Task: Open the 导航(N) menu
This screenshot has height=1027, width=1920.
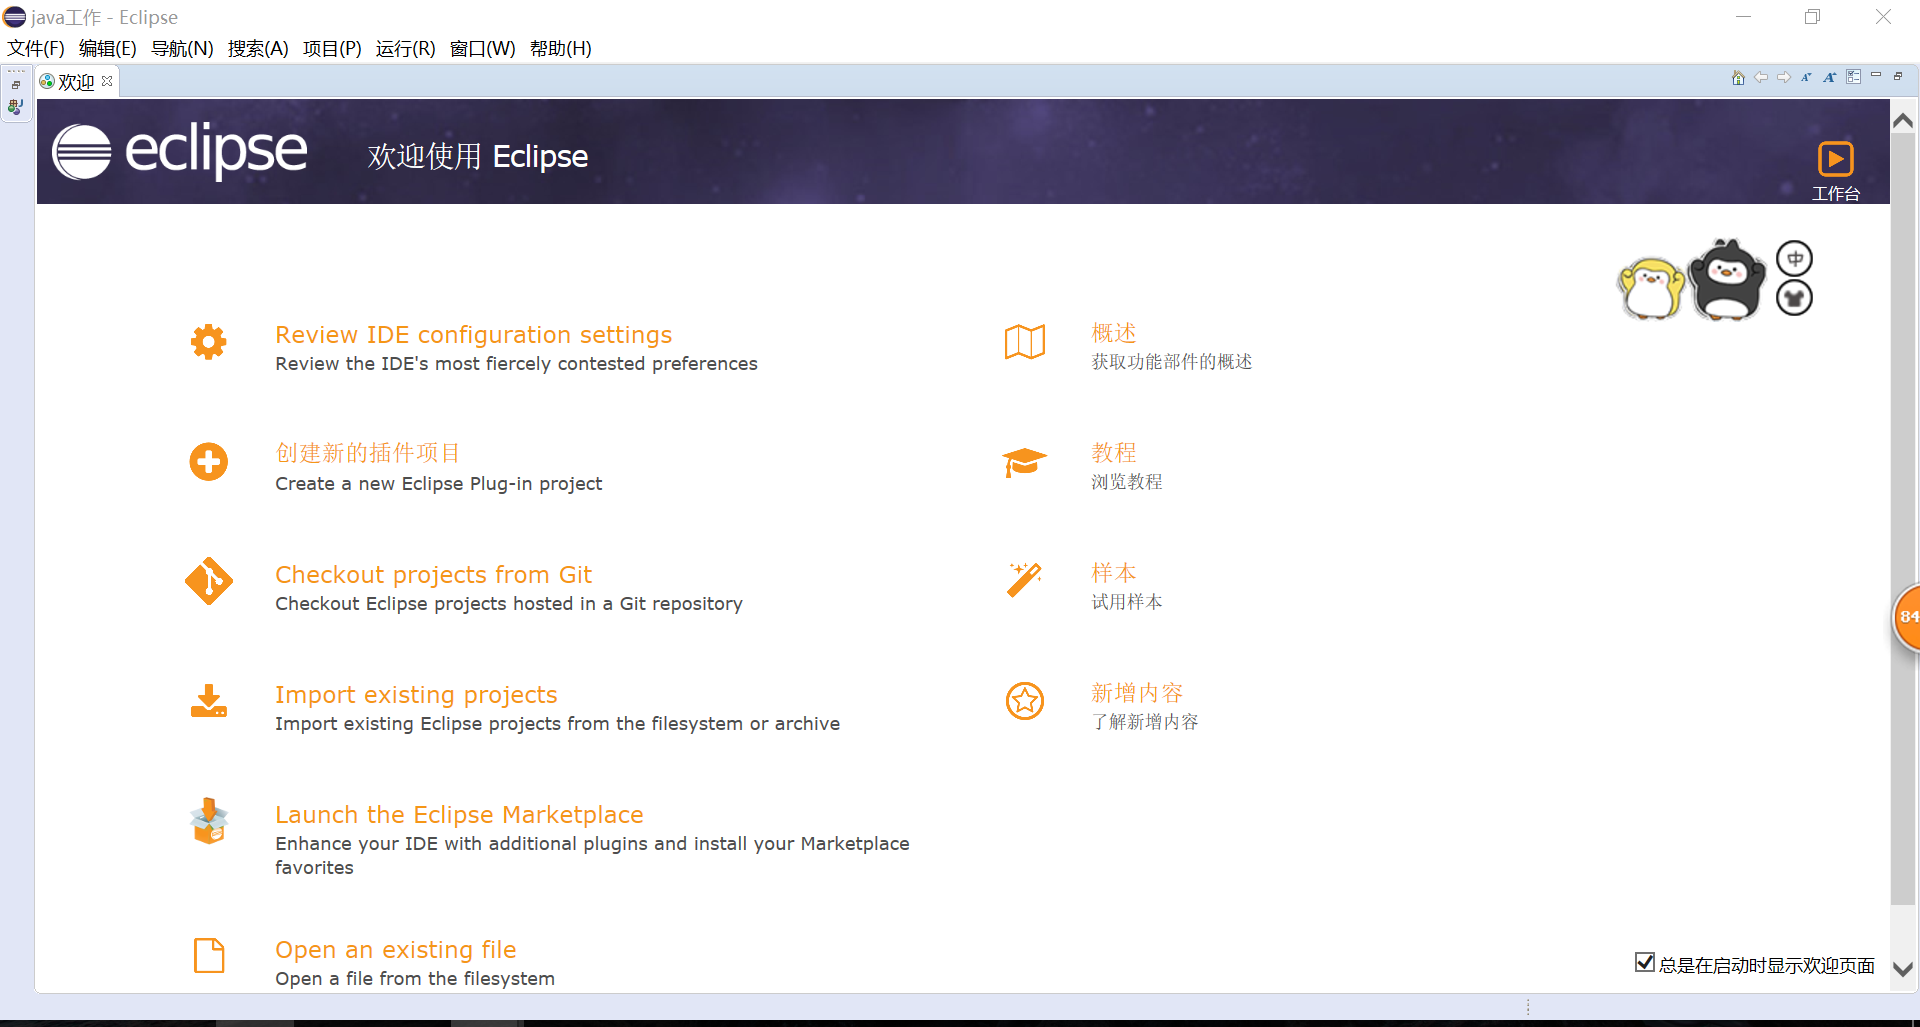Action: pyautogui.click(x=182, y=48)
